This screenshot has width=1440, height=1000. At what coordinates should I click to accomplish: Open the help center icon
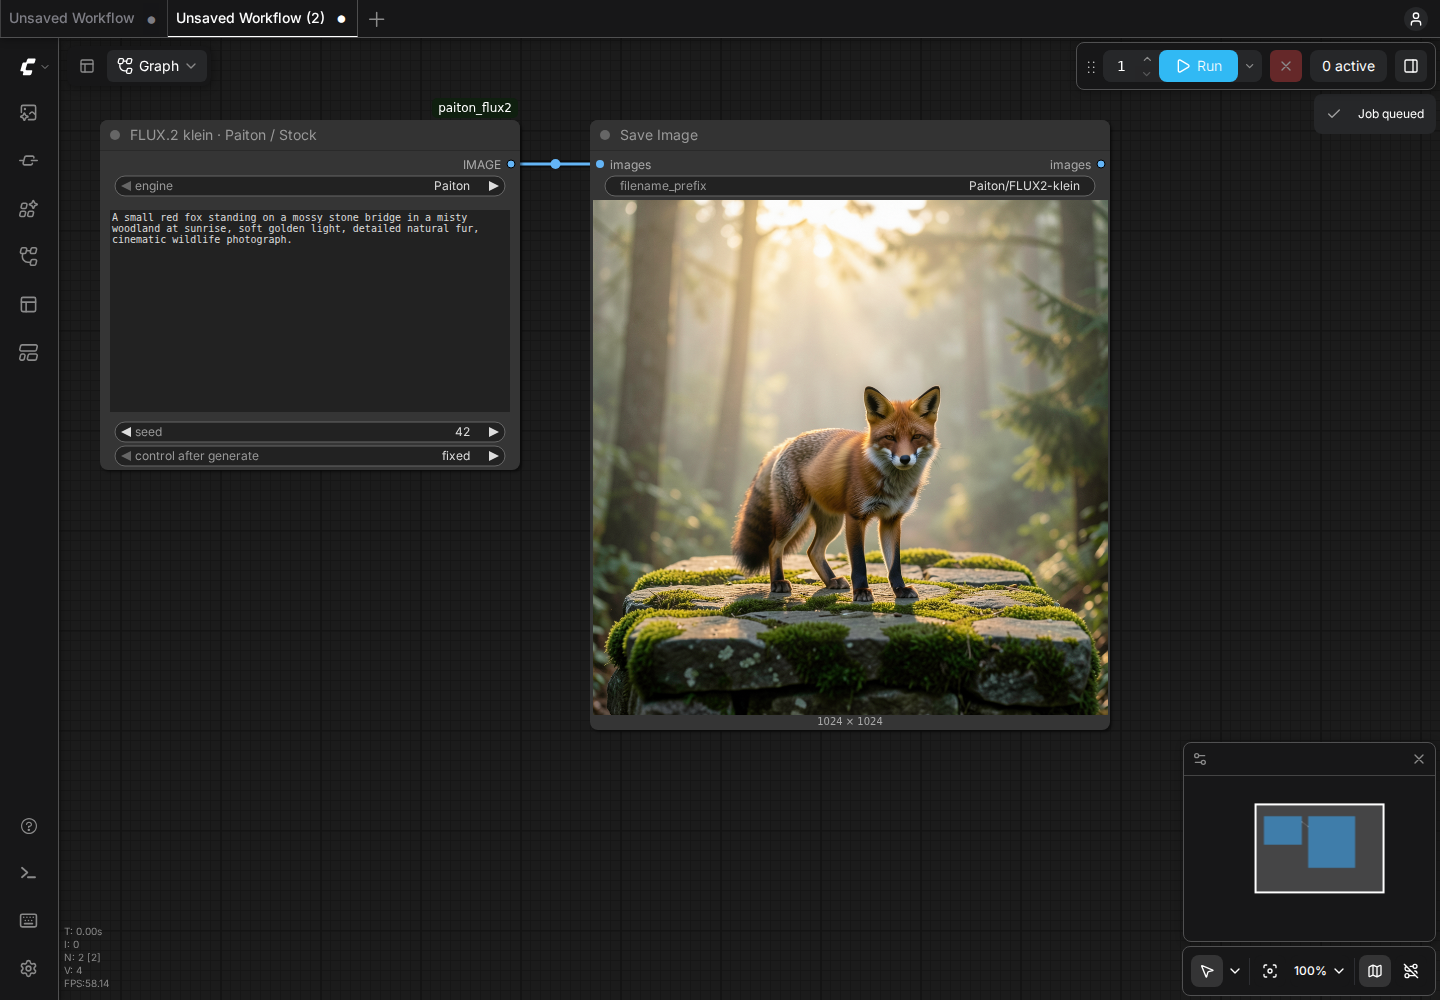click(x=29, y=826)
